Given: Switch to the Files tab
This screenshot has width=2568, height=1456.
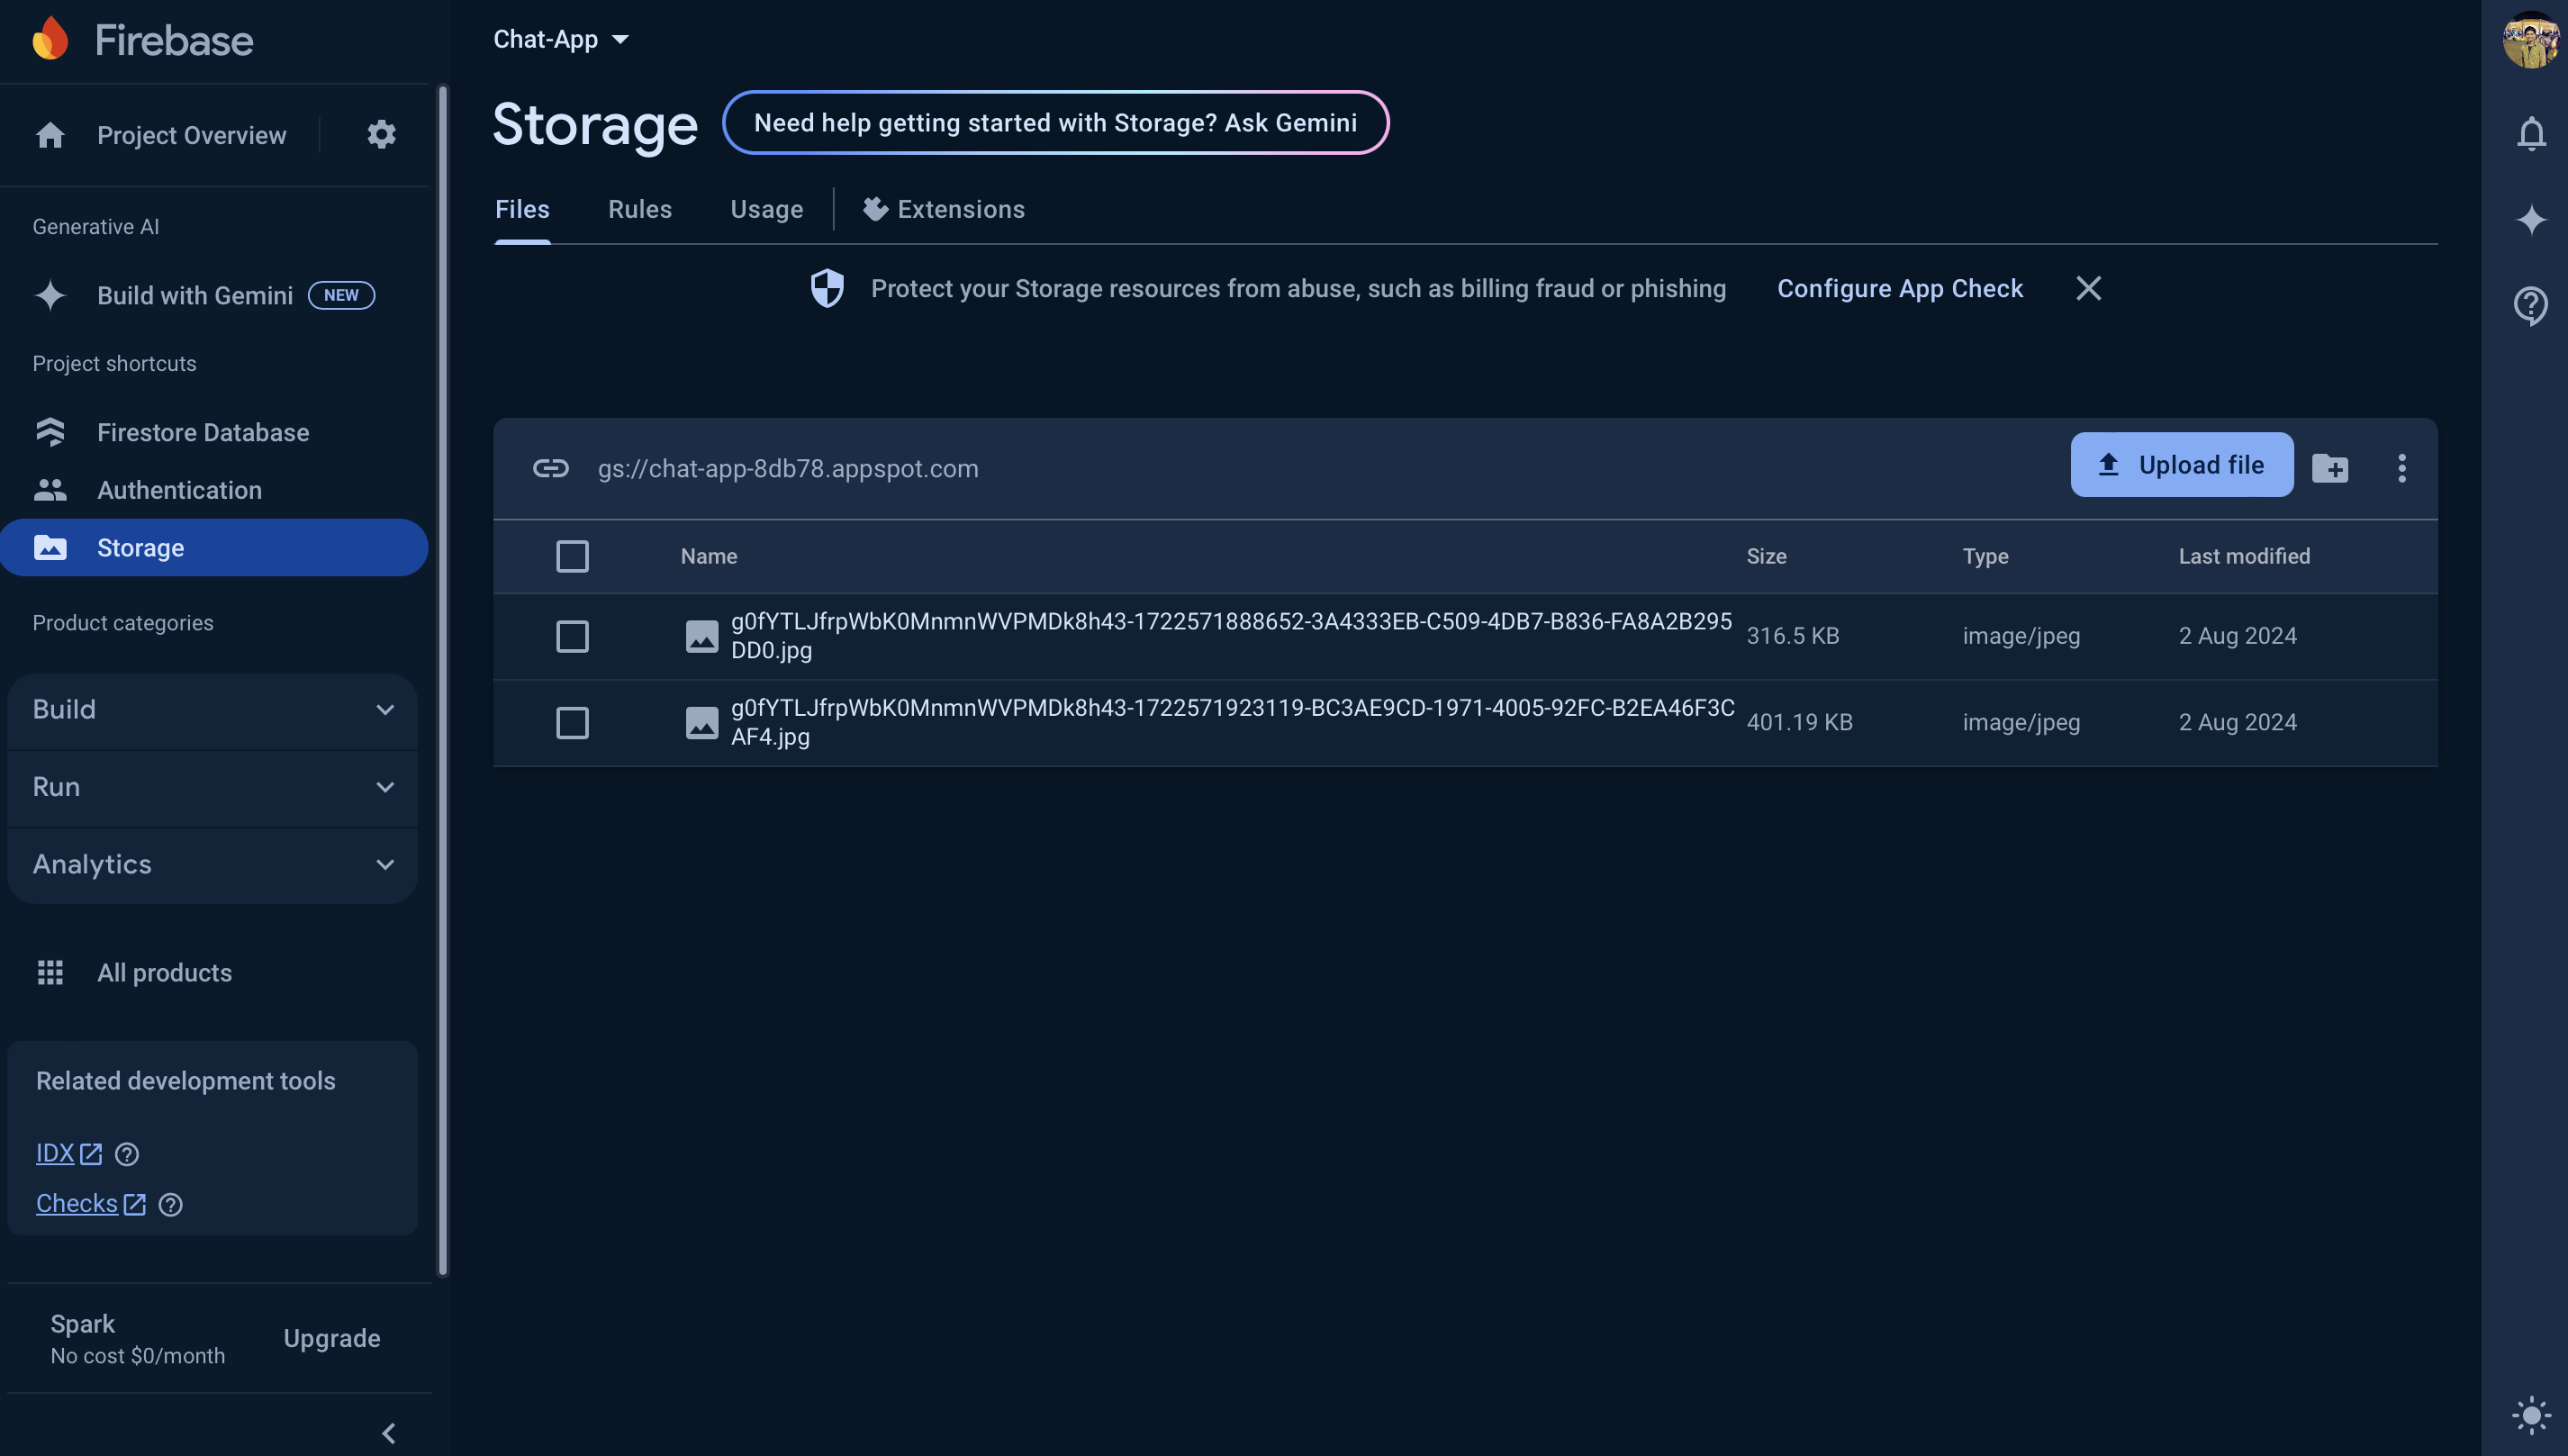Looking at the screenshot, I should point(522,209).
